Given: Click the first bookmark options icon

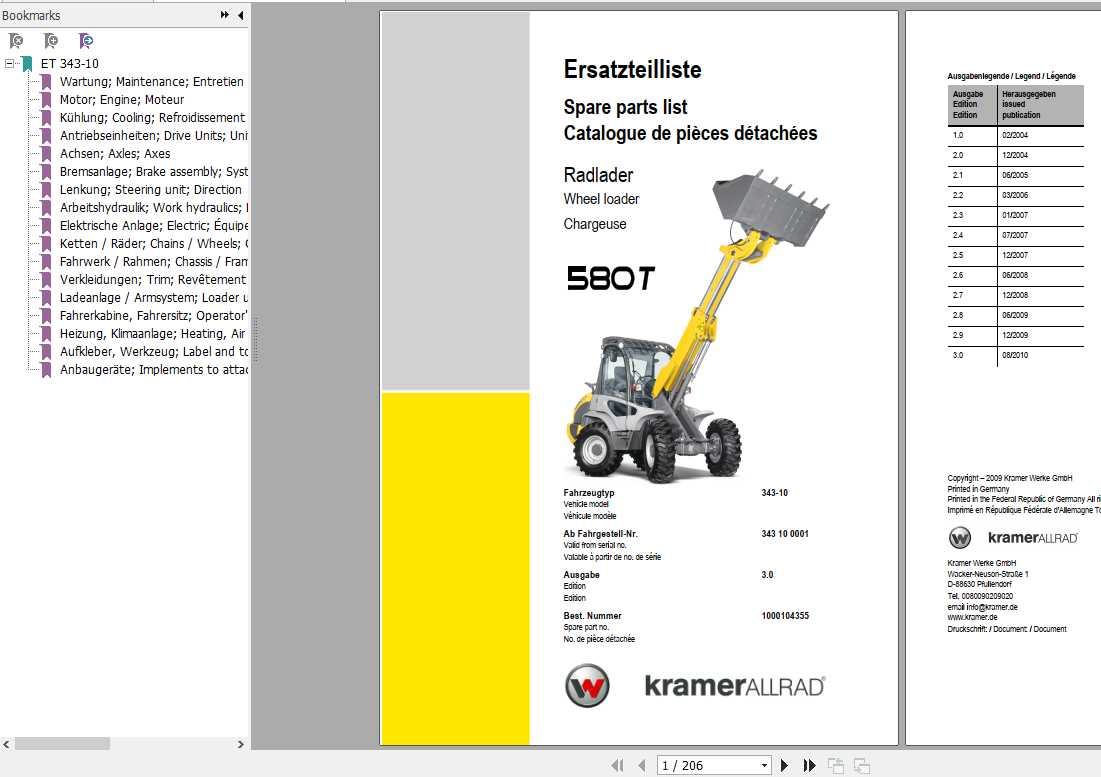Looking at the screenshot, I should coord(15,41).
